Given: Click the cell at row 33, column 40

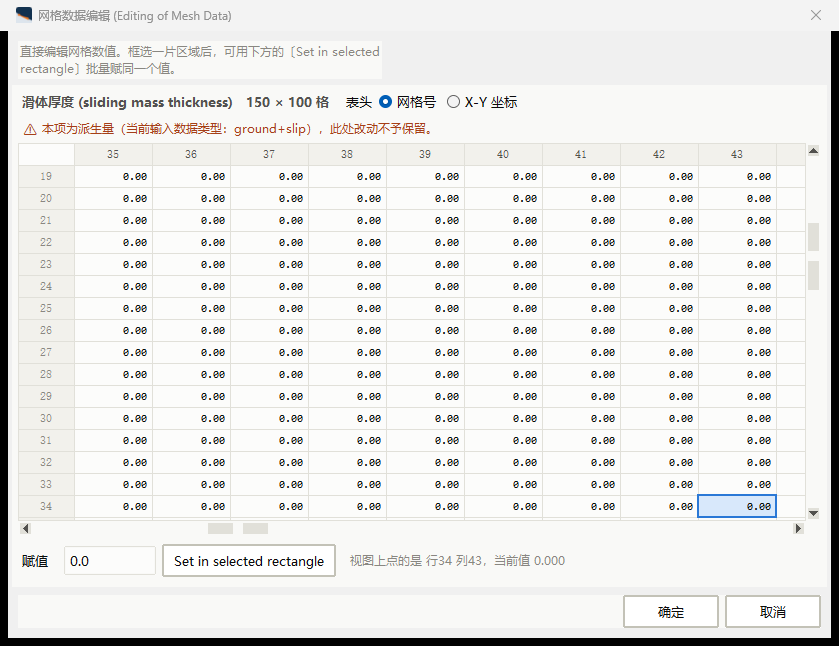Looking at the screenshot, I should click(504, 484).
